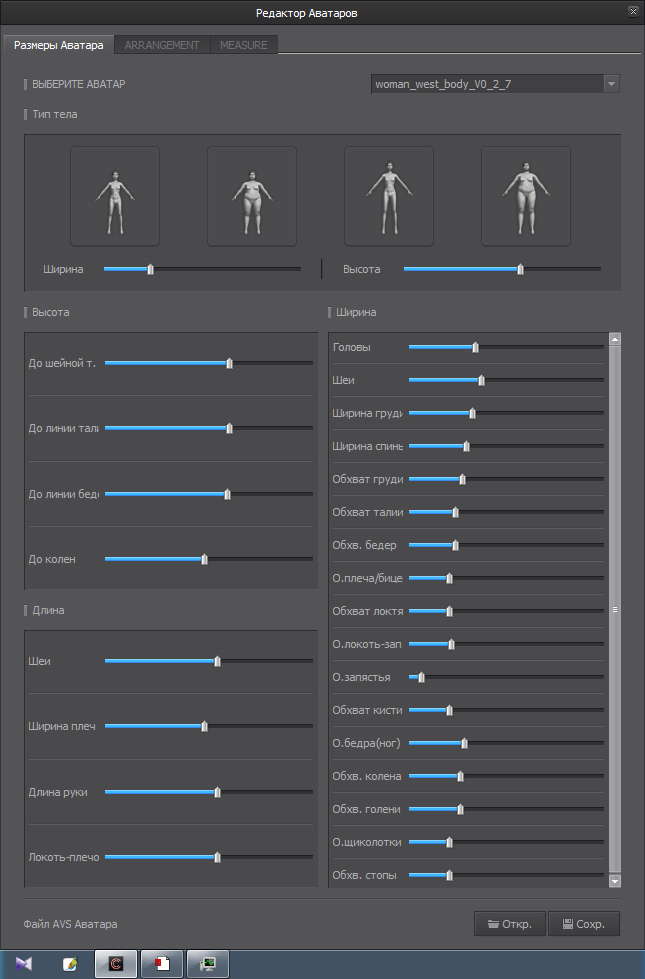Select the slim short body type thumbnail
Image resolution: width=645 pixels, height=979 pixels.
click(x=115, y=196)
